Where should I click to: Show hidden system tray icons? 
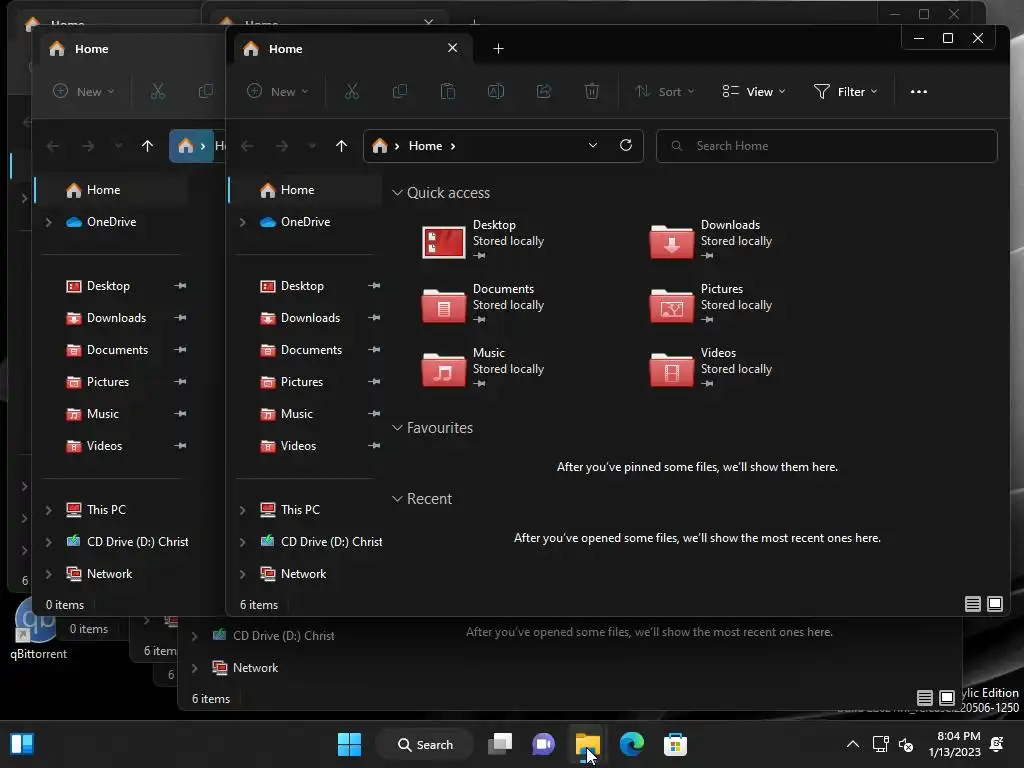pyautogui.click(x=852, y=744)
